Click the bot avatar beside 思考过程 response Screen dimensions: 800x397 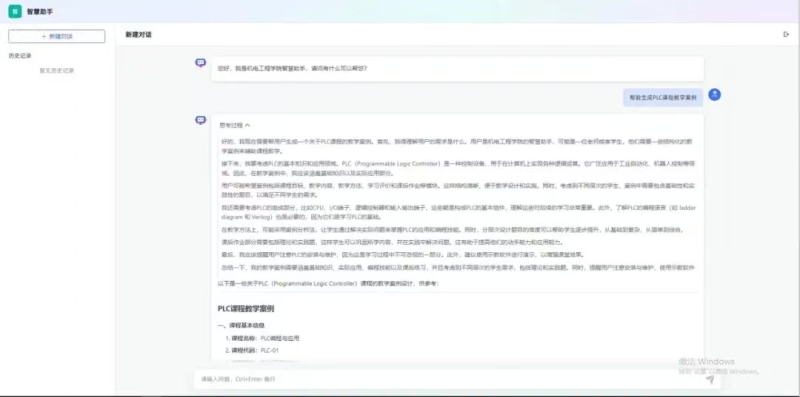point(201,120)
